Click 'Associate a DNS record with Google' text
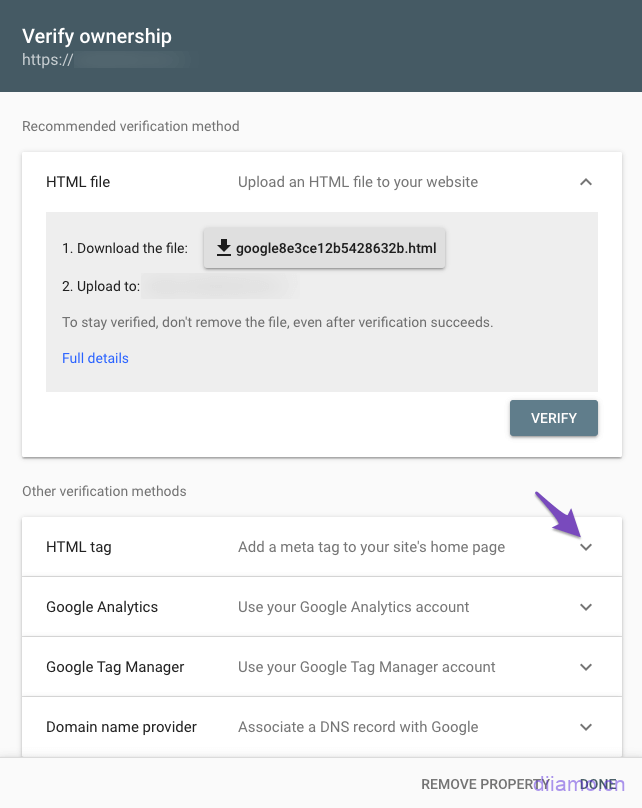 pyautogui.click(x=358, y=727)
